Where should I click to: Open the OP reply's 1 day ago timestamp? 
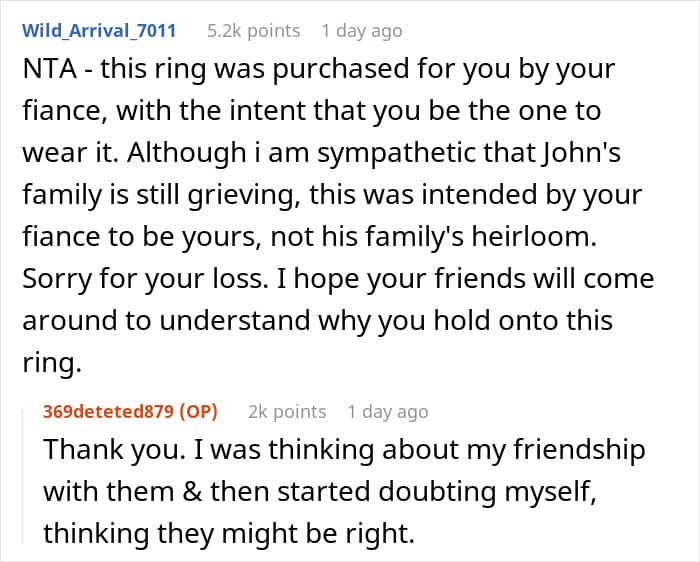tap(388, 411)
